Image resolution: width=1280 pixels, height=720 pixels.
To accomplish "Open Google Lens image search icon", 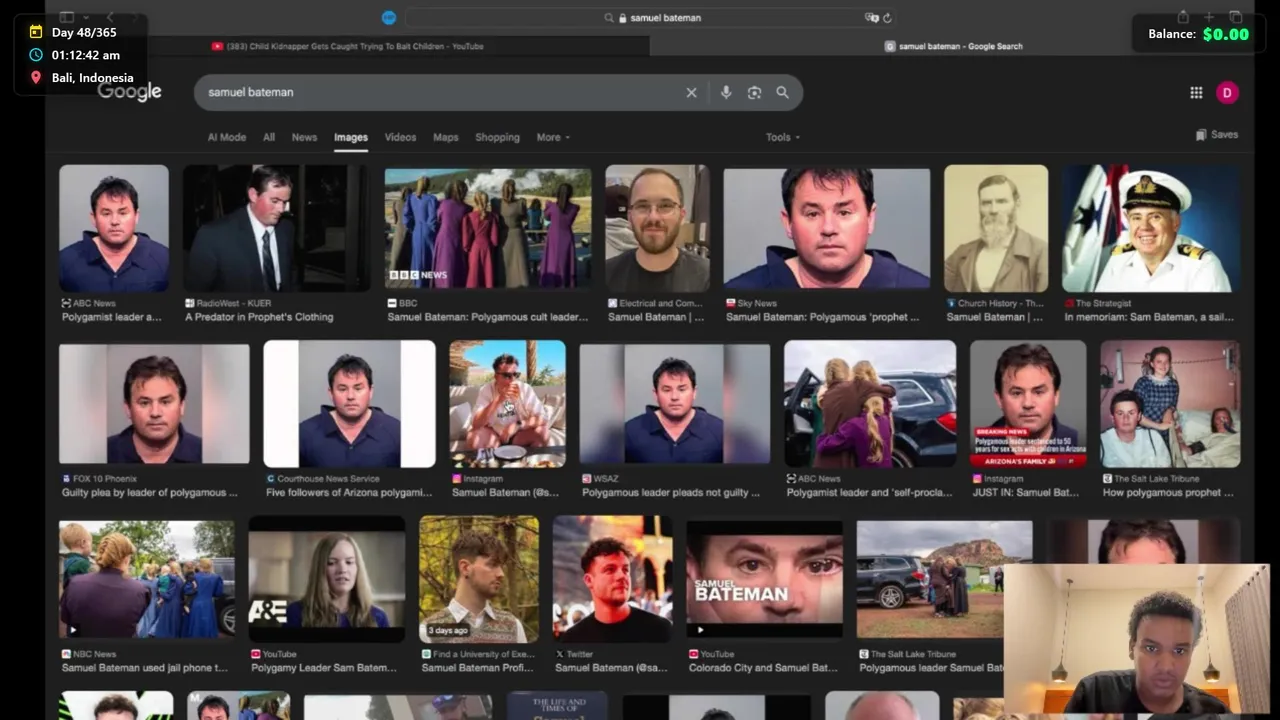I will [754, 92].
